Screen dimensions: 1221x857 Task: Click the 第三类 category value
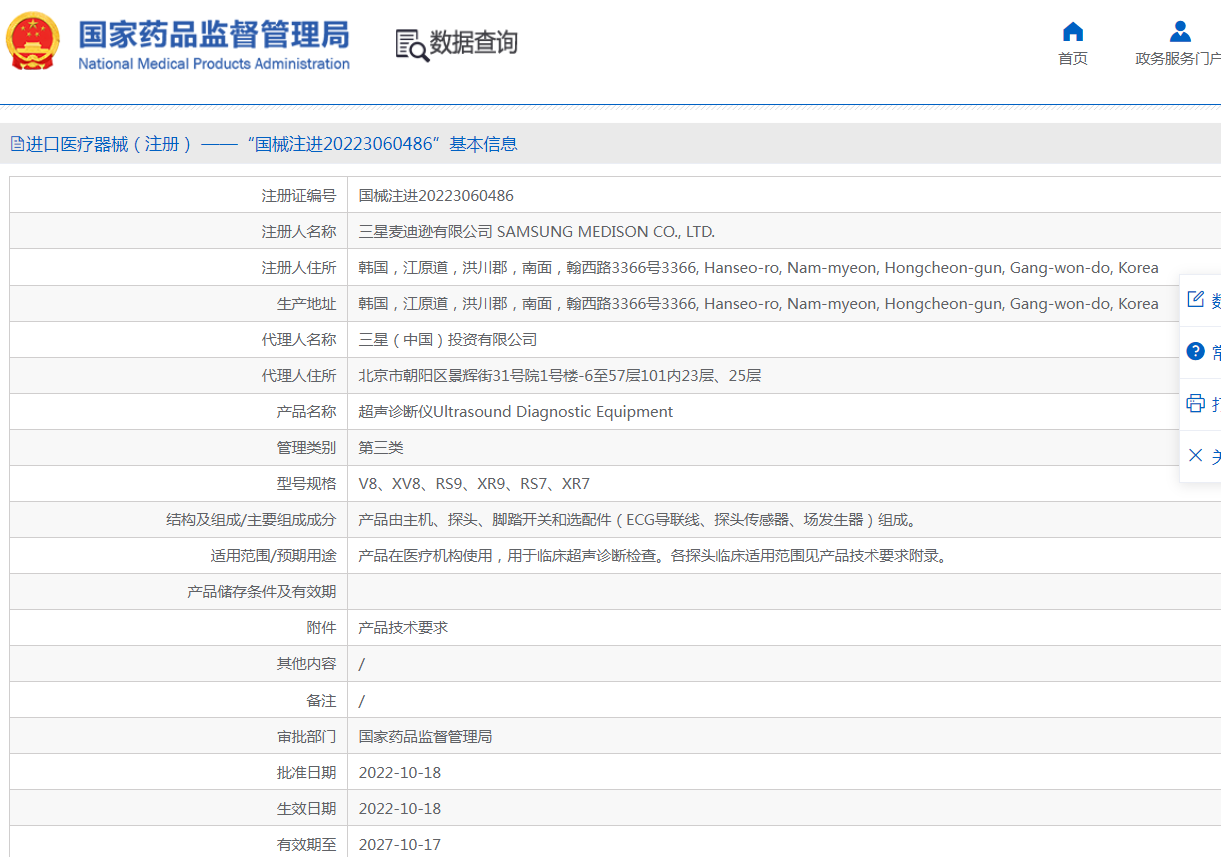(381, 448)
